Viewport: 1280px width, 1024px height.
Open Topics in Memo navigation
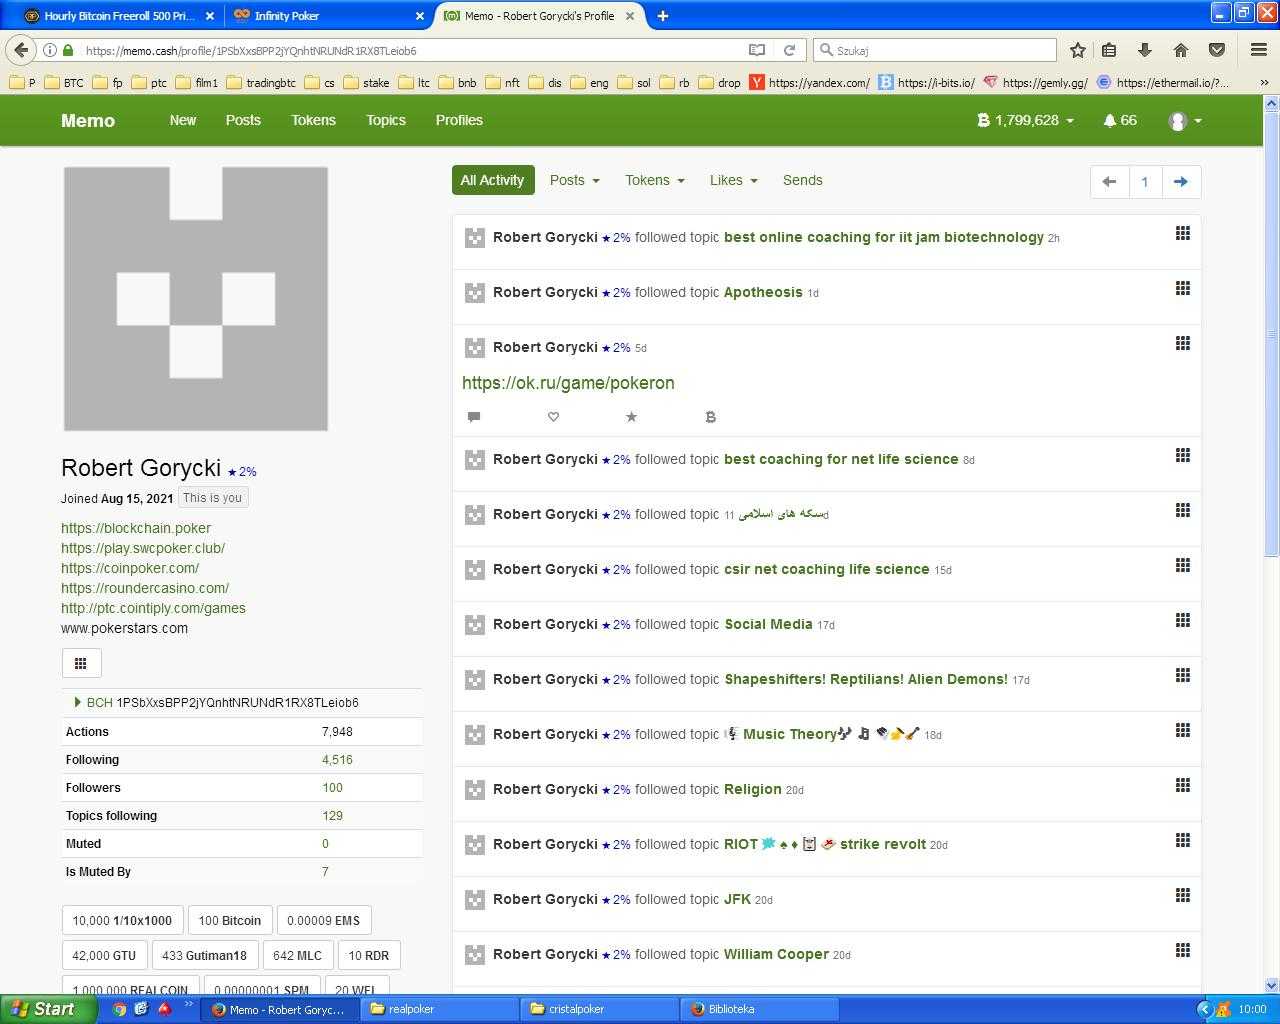pos(386,120)
